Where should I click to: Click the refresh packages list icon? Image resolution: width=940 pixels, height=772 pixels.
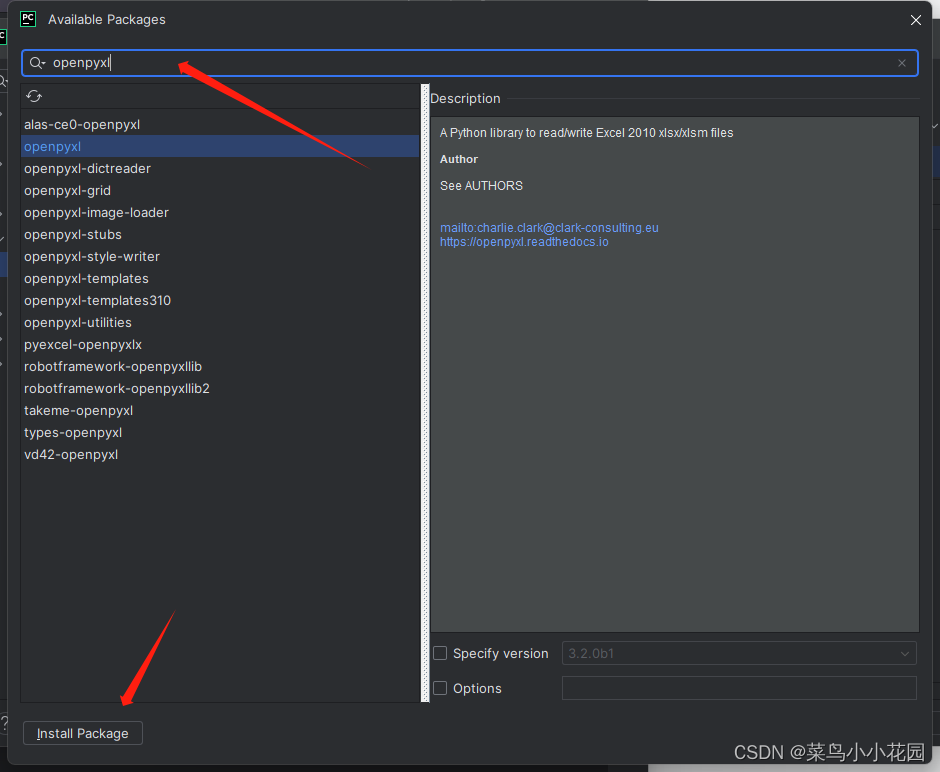click(34, 96)
